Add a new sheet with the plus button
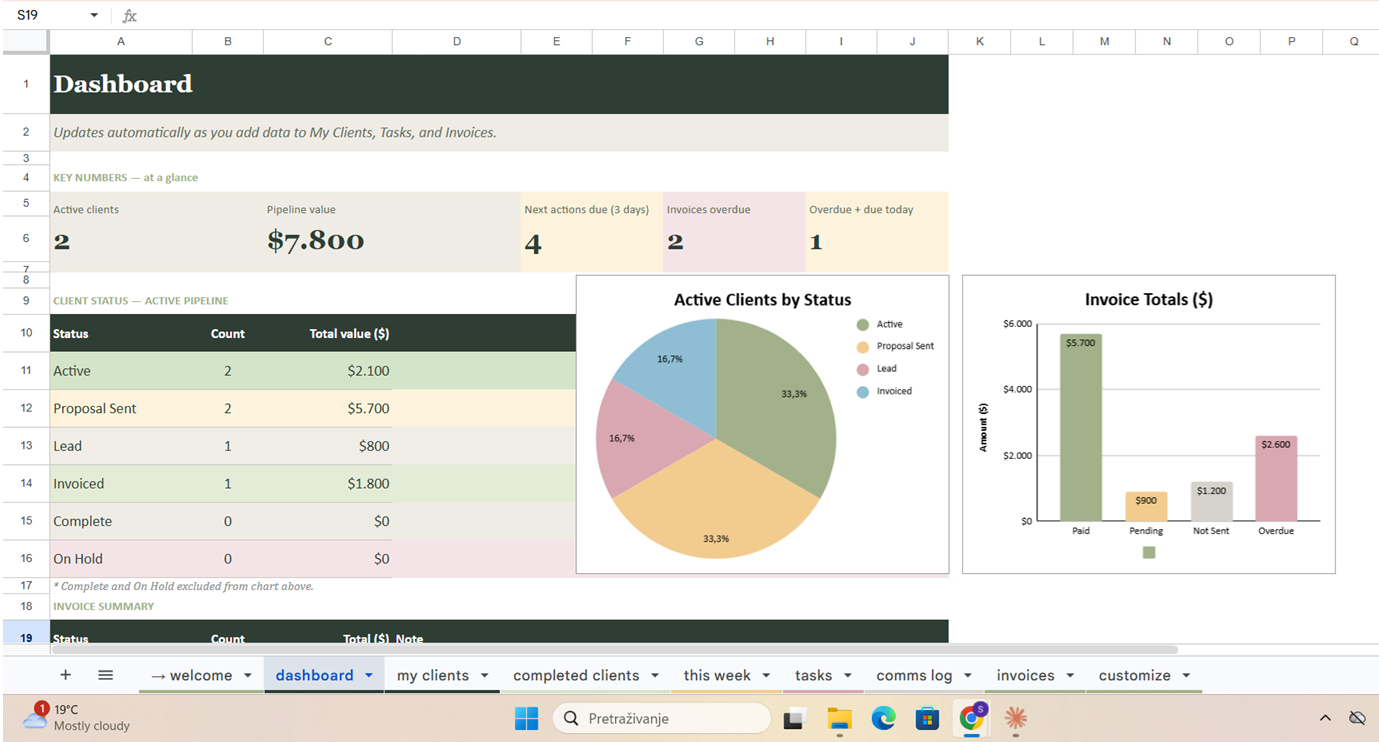This screenshot has width=1379, height=742. tap(66, 675)
